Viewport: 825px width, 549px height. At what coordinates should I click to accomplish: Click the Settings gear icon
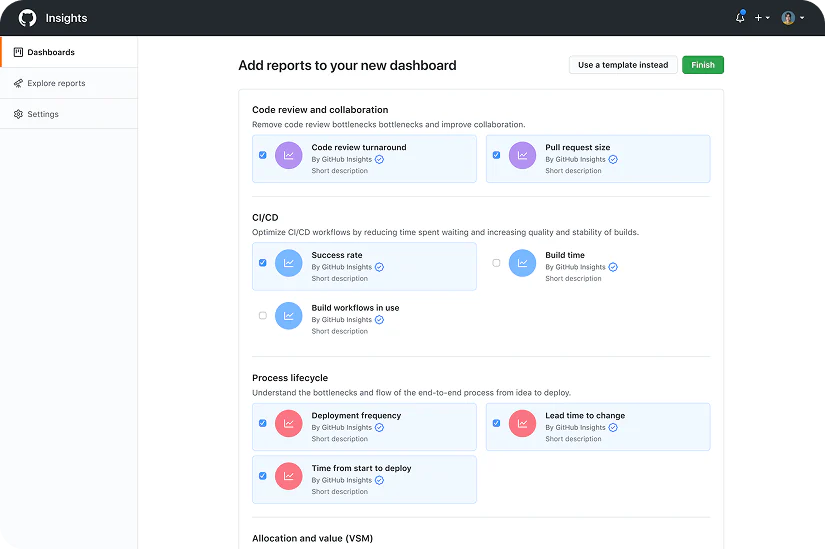coord(18,114)
